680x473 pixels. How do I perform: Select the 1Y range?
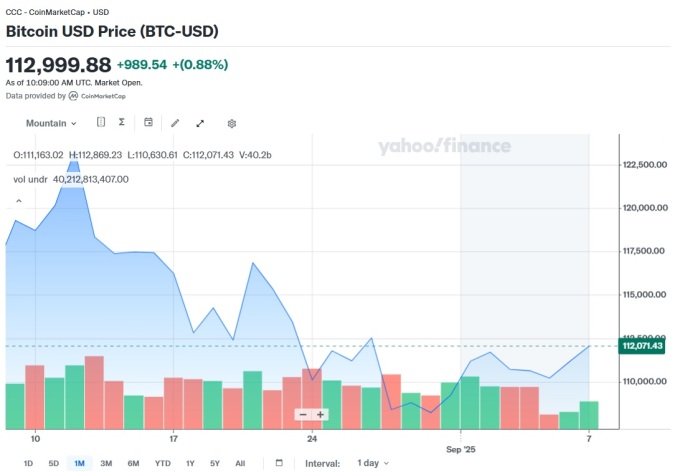click(190, 463)
